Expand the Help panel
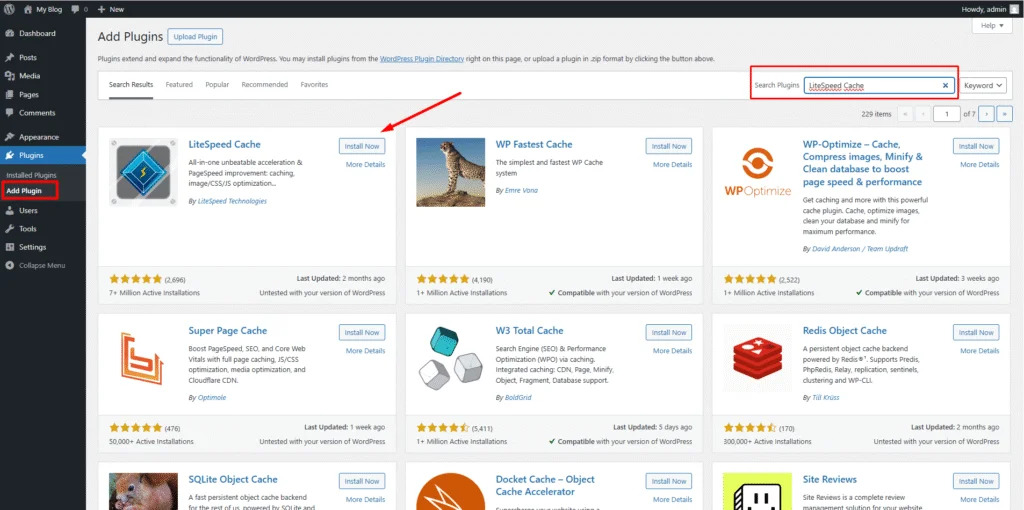1024x510 pixels. [x=992, y=25]
